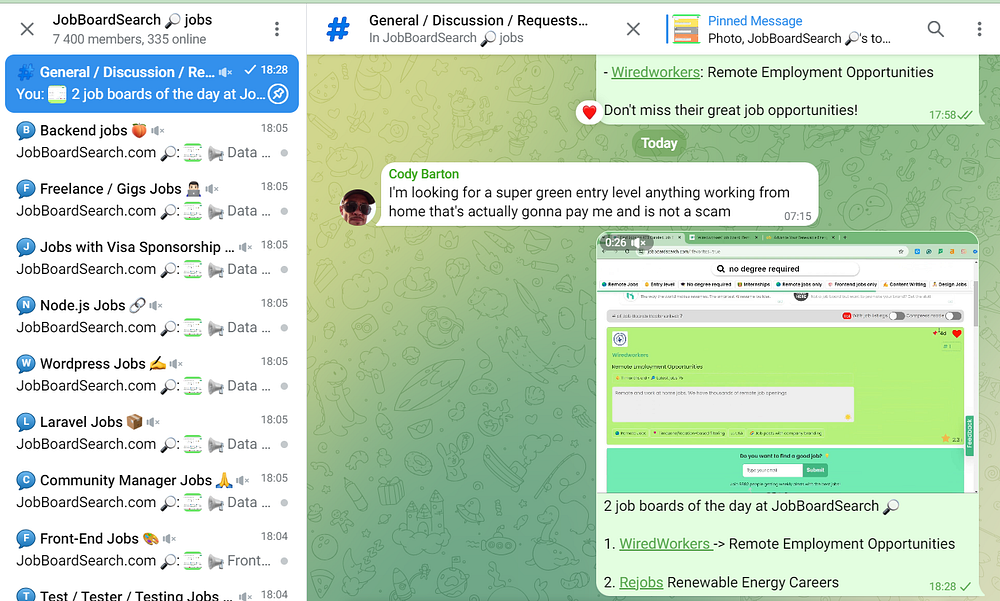Play the 0:26 video attachment
Image resolution: width=1000 pixels, height=601 pixels.
[x=787, y=362]
